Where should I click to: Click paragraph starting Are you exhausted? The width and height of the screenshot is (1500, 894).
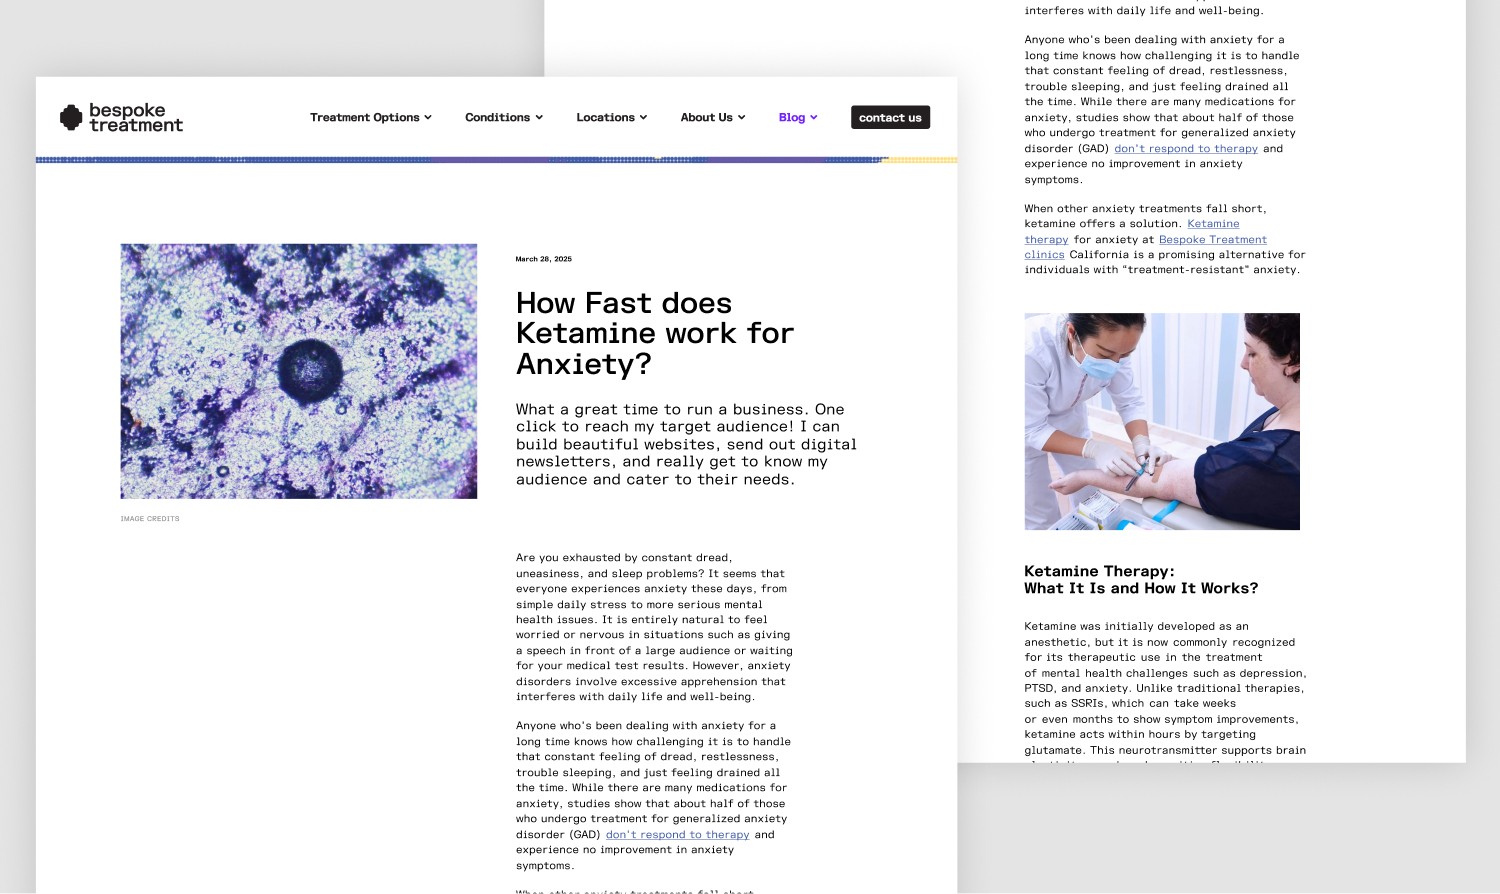click(x=654, y=627)
